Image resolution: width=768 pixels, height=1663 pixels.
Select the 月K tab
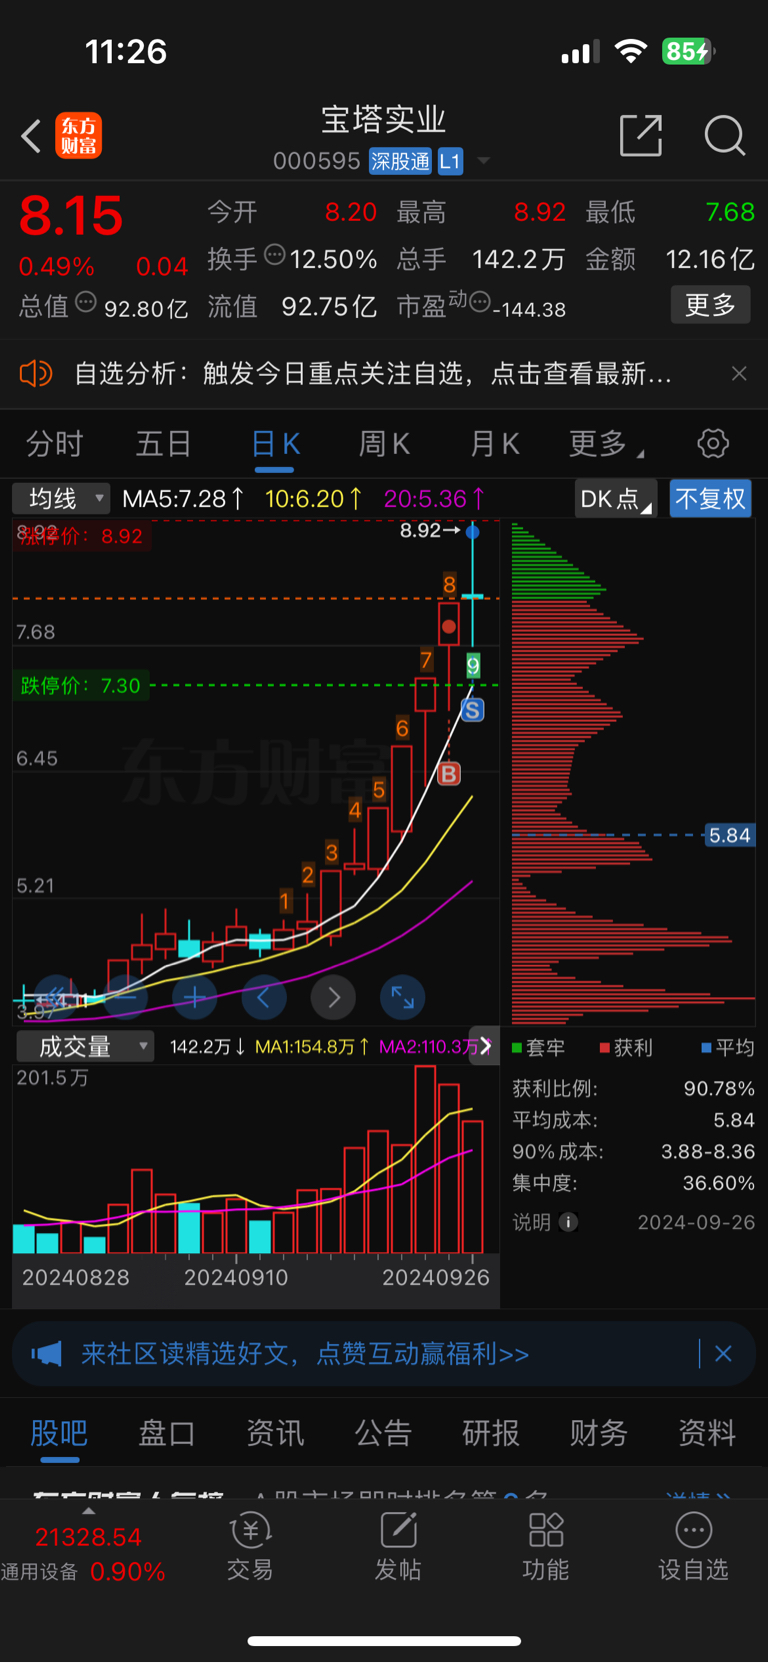pos(494,443)
